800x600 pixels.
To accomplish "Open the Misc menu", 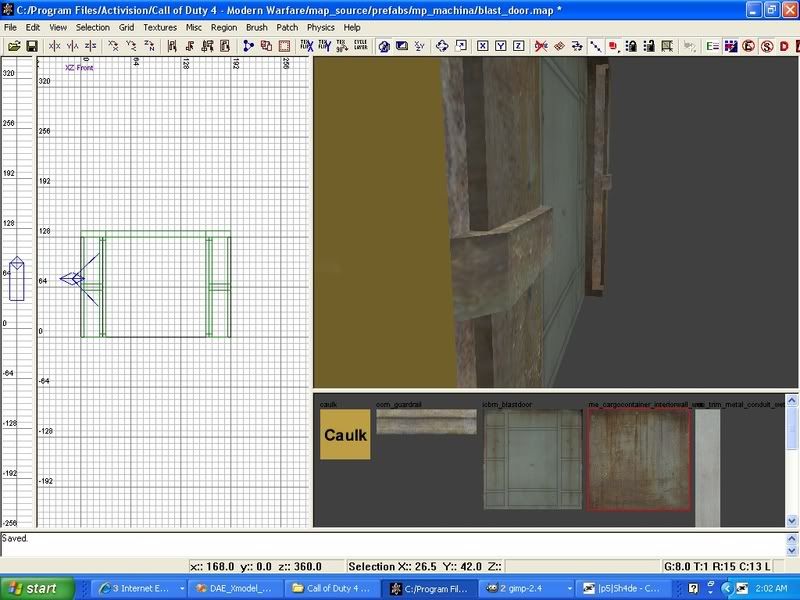I will coord(193,28).
